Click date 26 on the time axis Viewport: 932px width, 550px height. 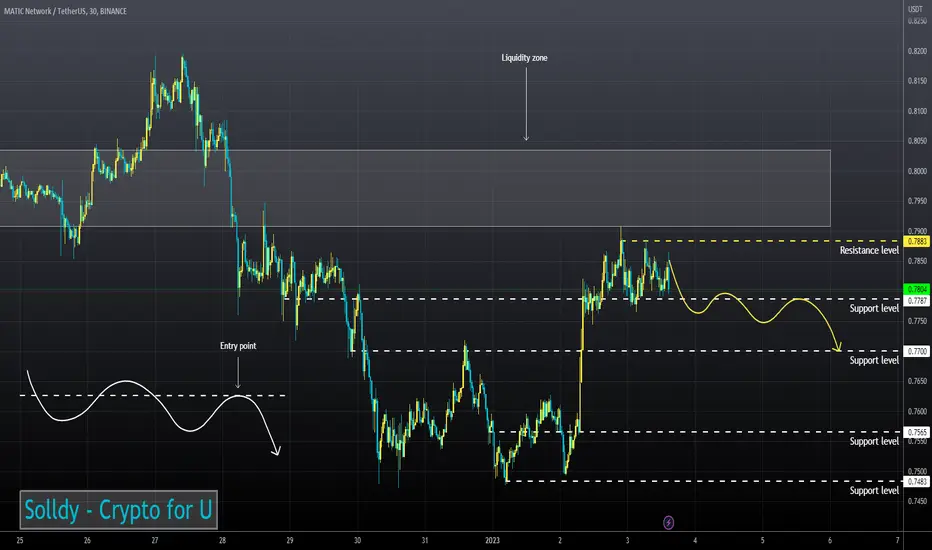tap(87, 540)
